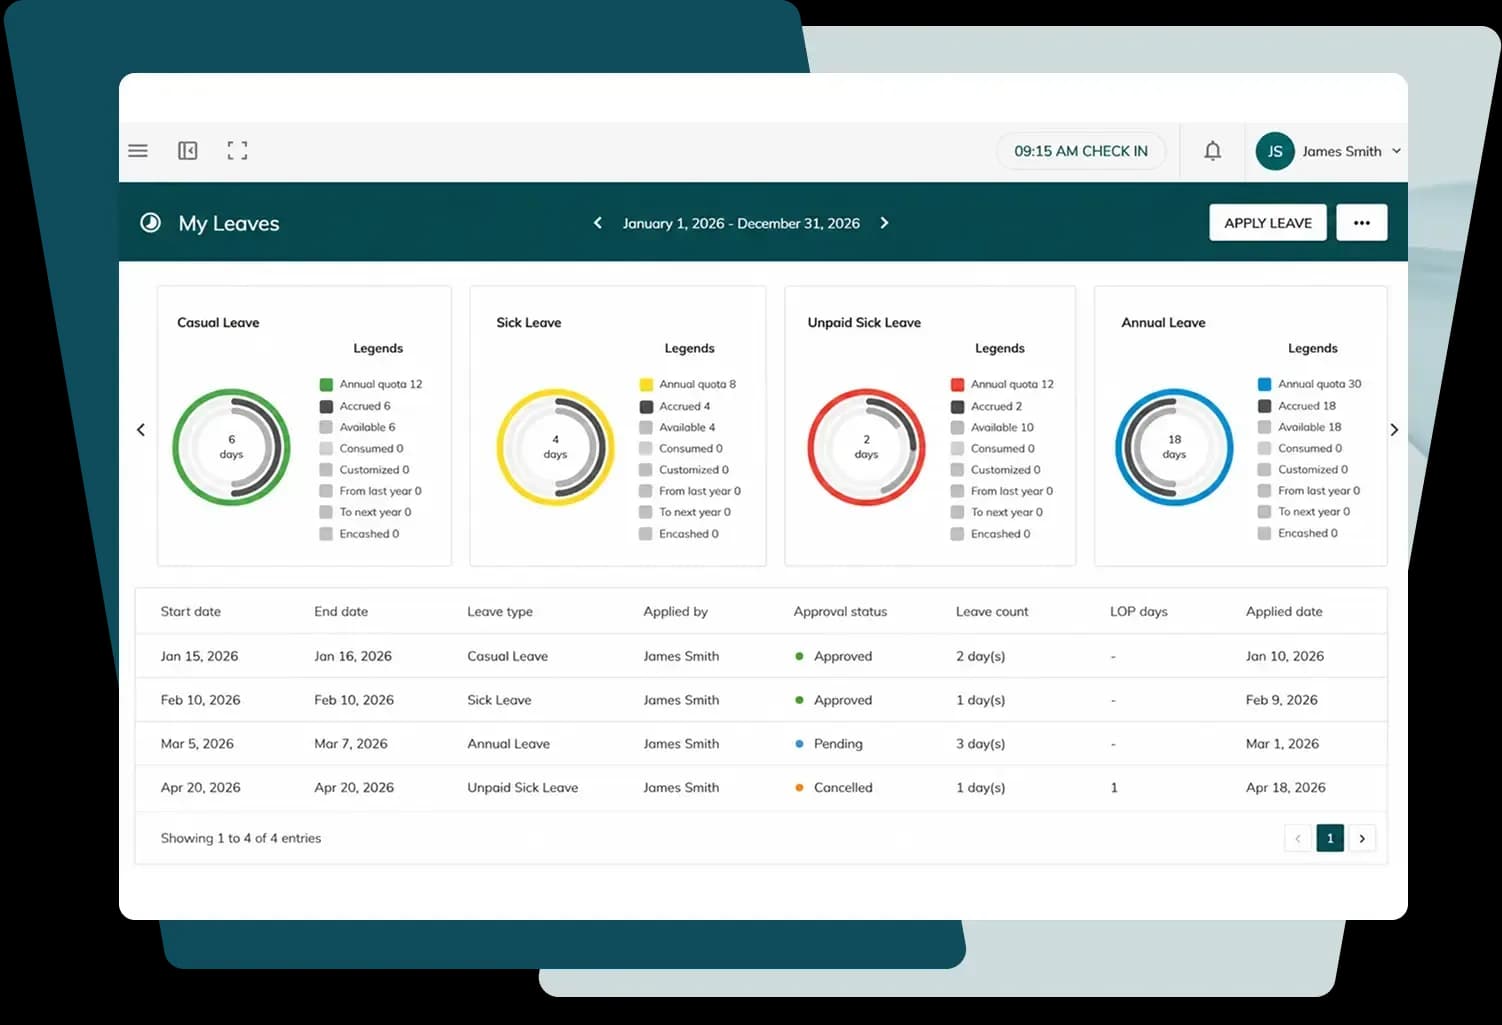Click the My Leaves clock icon
Viewport: 1502px width, 1025px height.
coord(150,223)
